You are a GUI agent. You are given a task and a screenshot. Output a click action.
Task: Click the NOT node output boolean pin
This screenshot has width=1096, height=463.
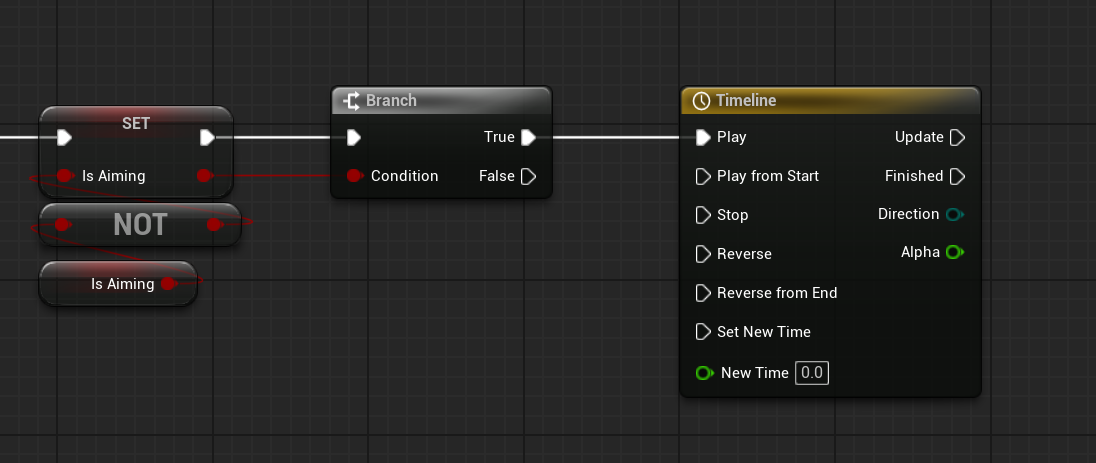(x=215, y=224)
